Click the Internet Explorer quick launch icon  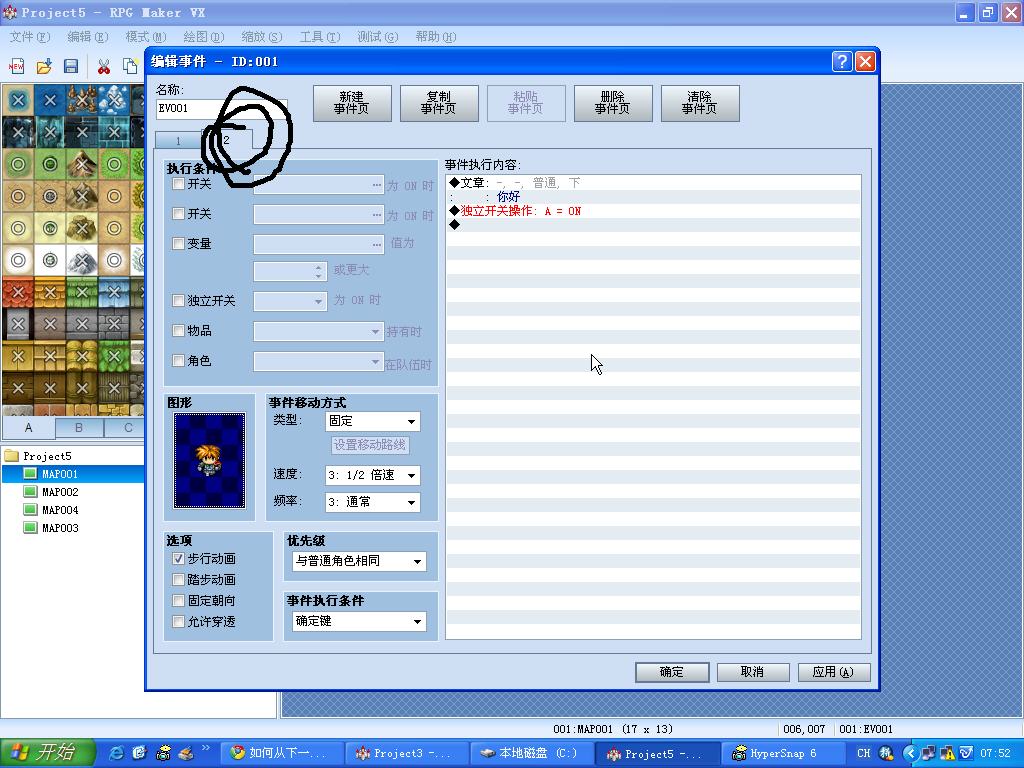pos(116,753)
